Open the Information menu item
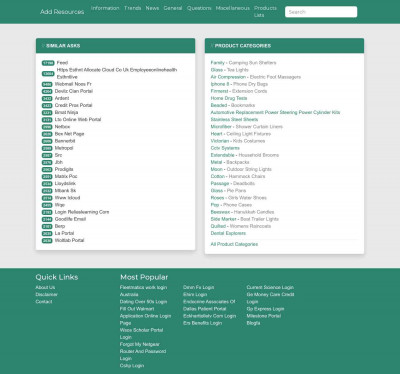400x374 pixels. point(105,8)
